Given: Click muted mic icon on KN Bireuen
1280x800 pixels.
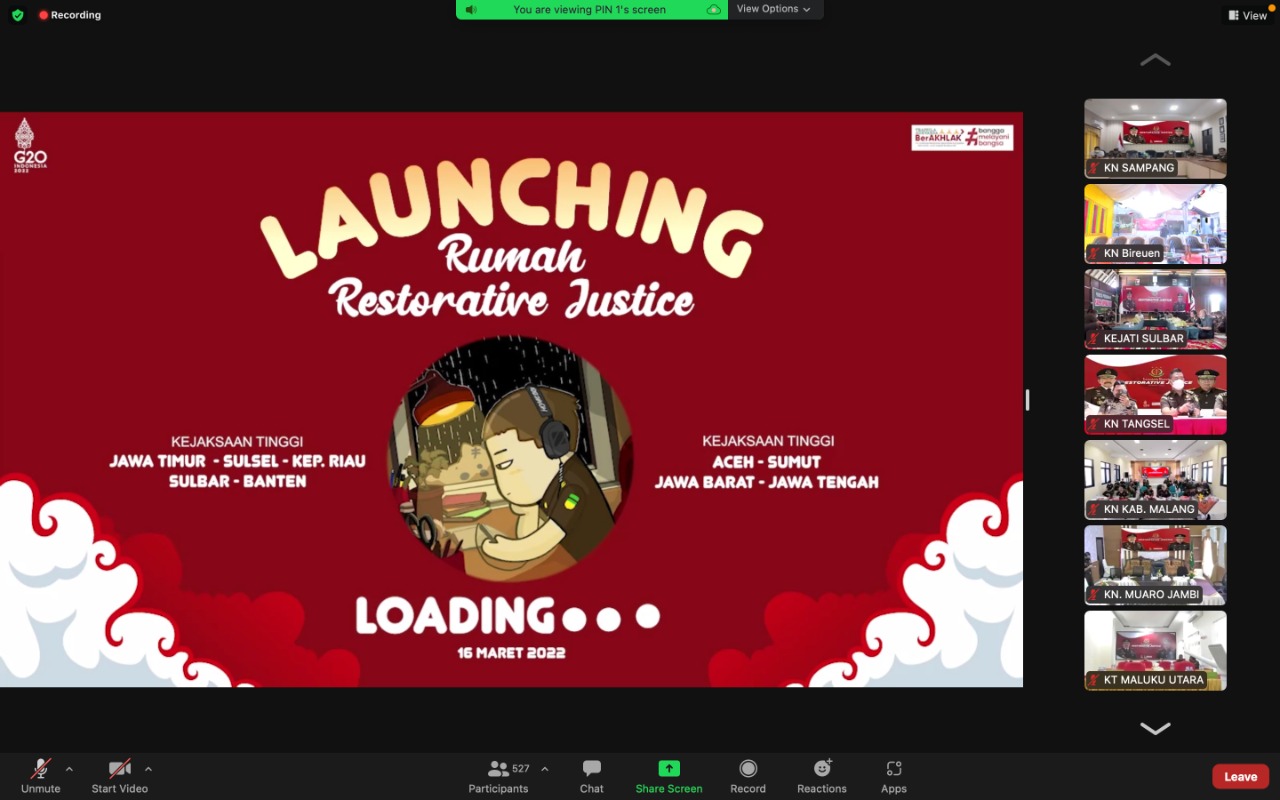Looking at the screenshot, I should (1094, 253).
